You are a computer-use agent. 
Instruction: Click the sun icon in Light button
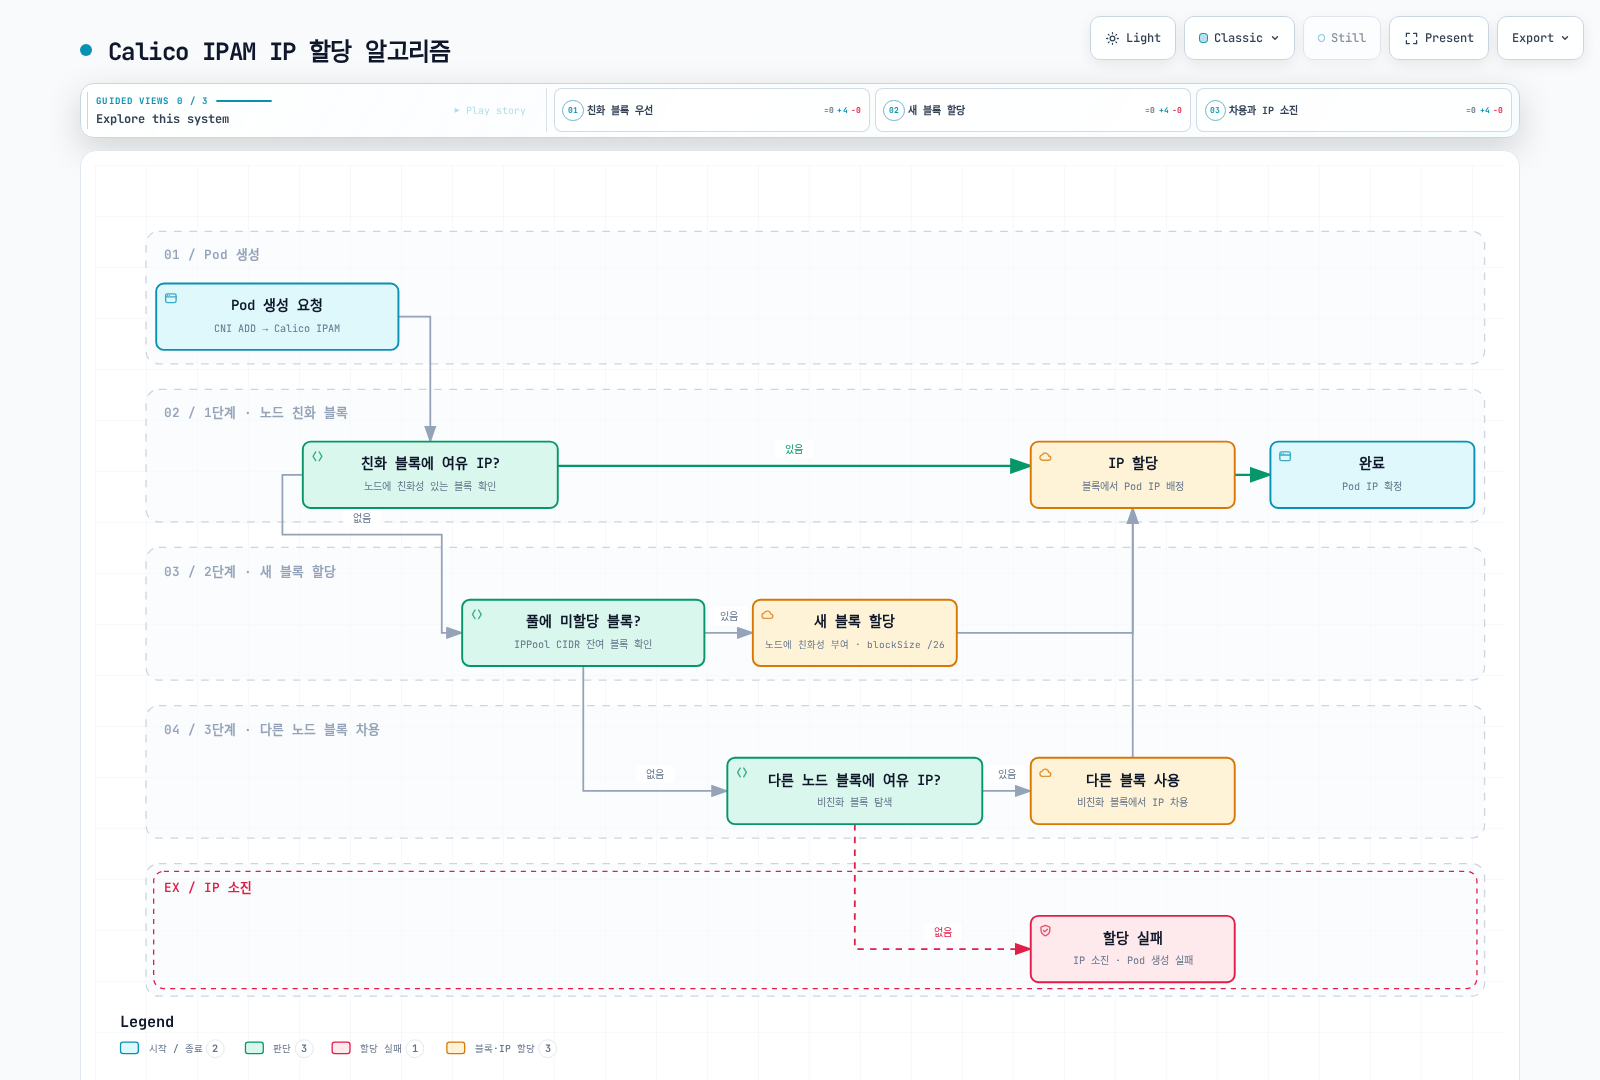1112,38
